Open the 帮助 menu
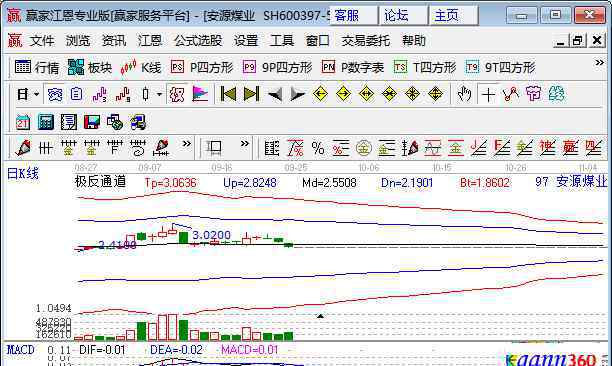Image resolution: width=612 pixels, height=366 pixels. [x=414, y=41]
